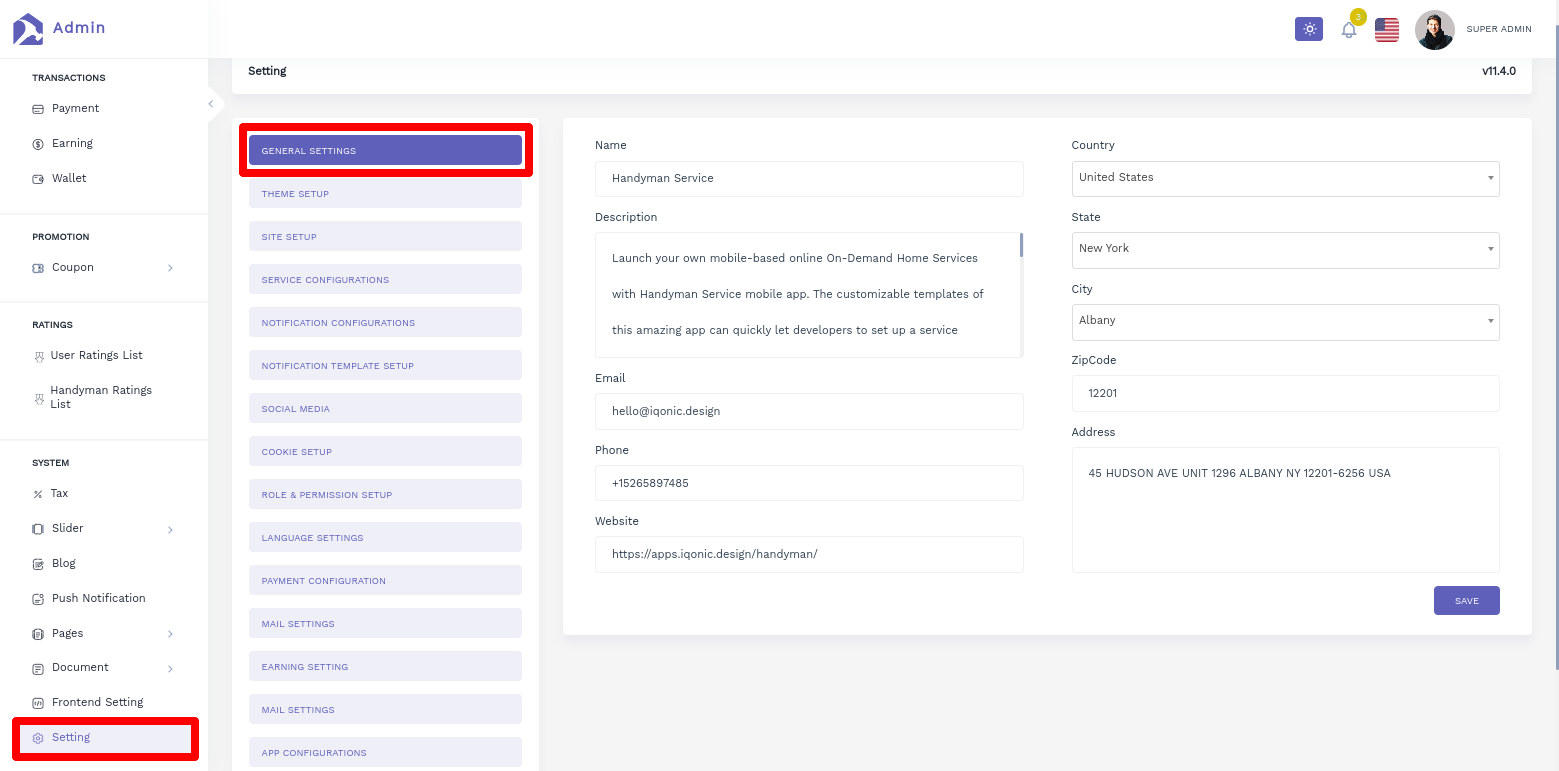Image resolution: width=1559 pixels, height=771 pixels.
Task: Click the Wallet sidebar icon
Action: [38, 179]
